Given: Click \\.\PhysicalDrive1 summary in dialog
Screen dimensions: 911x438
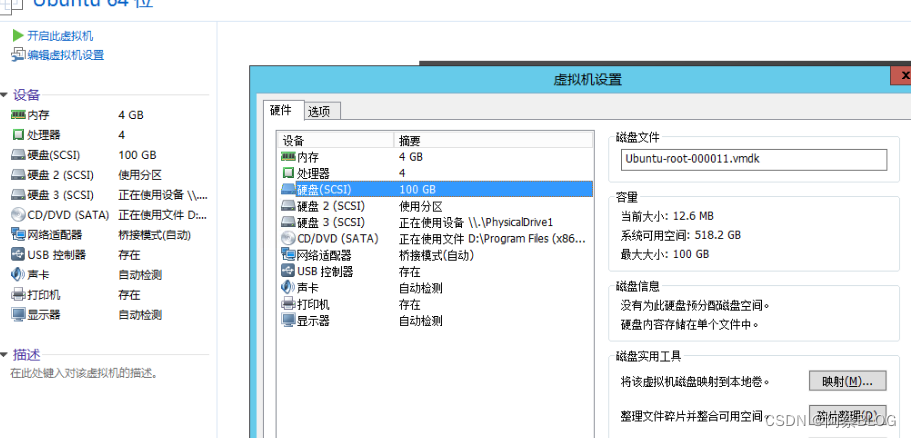Looking at the screenshot, I should [476, 222].
